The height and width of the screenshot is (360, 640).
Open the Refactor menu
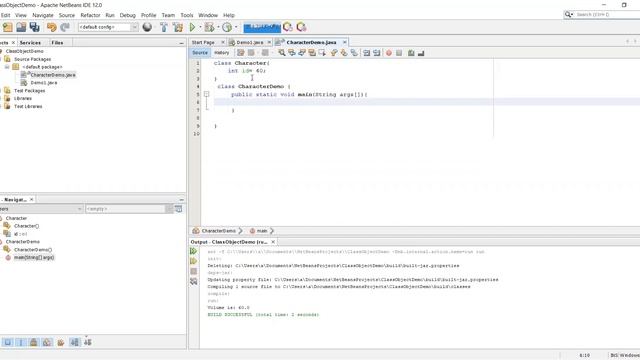[90, 15]
